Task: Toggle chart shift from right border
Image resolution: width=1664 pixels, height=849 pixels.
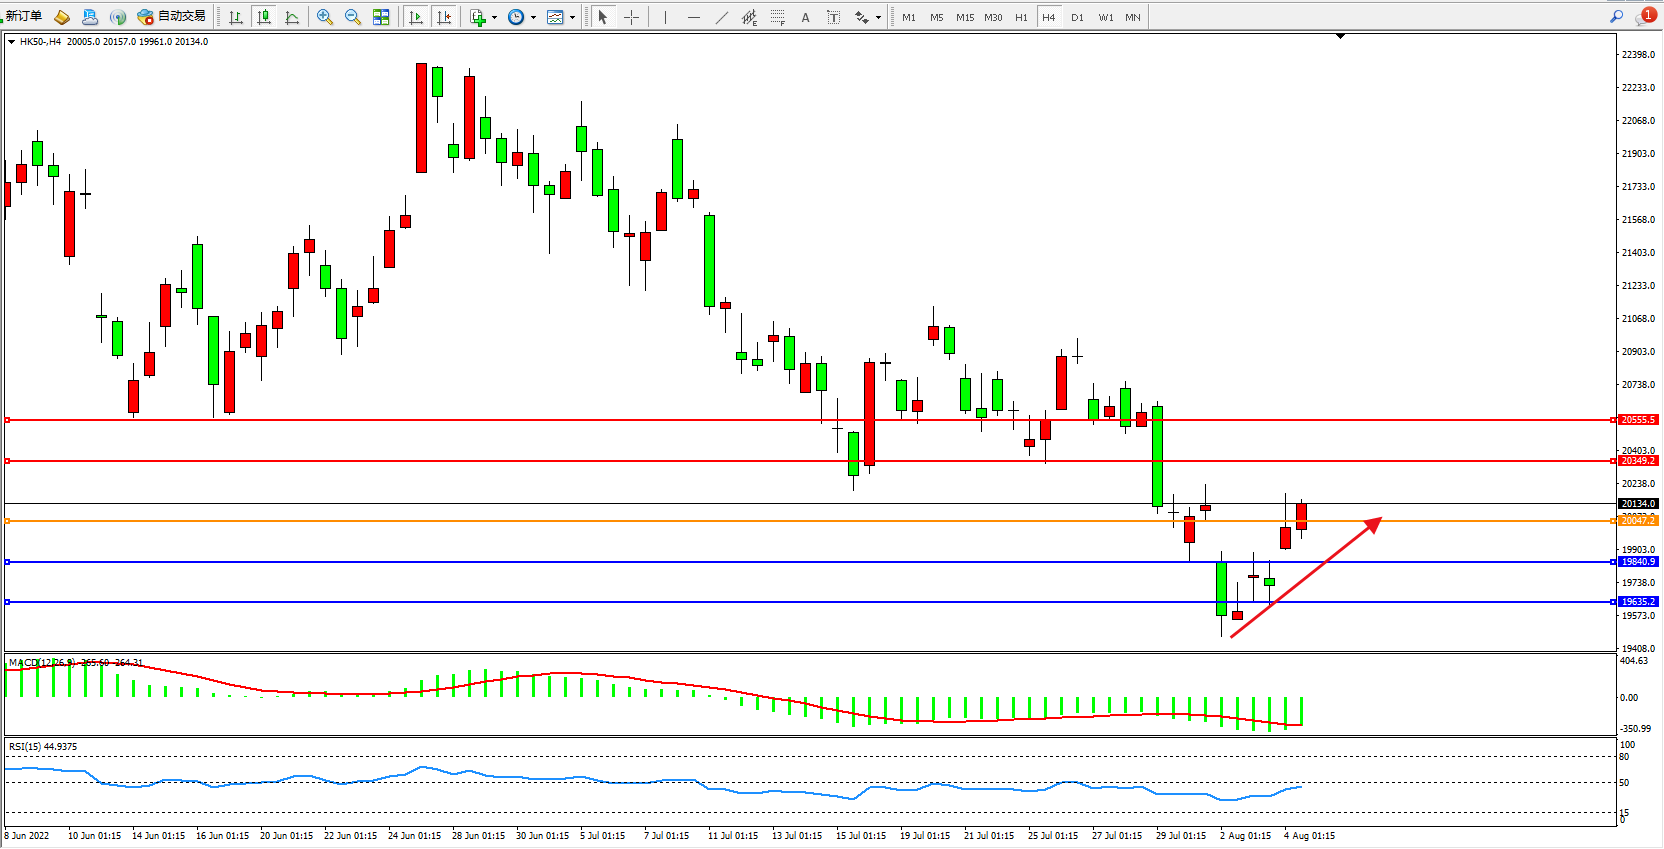Action: pos(444,17)
